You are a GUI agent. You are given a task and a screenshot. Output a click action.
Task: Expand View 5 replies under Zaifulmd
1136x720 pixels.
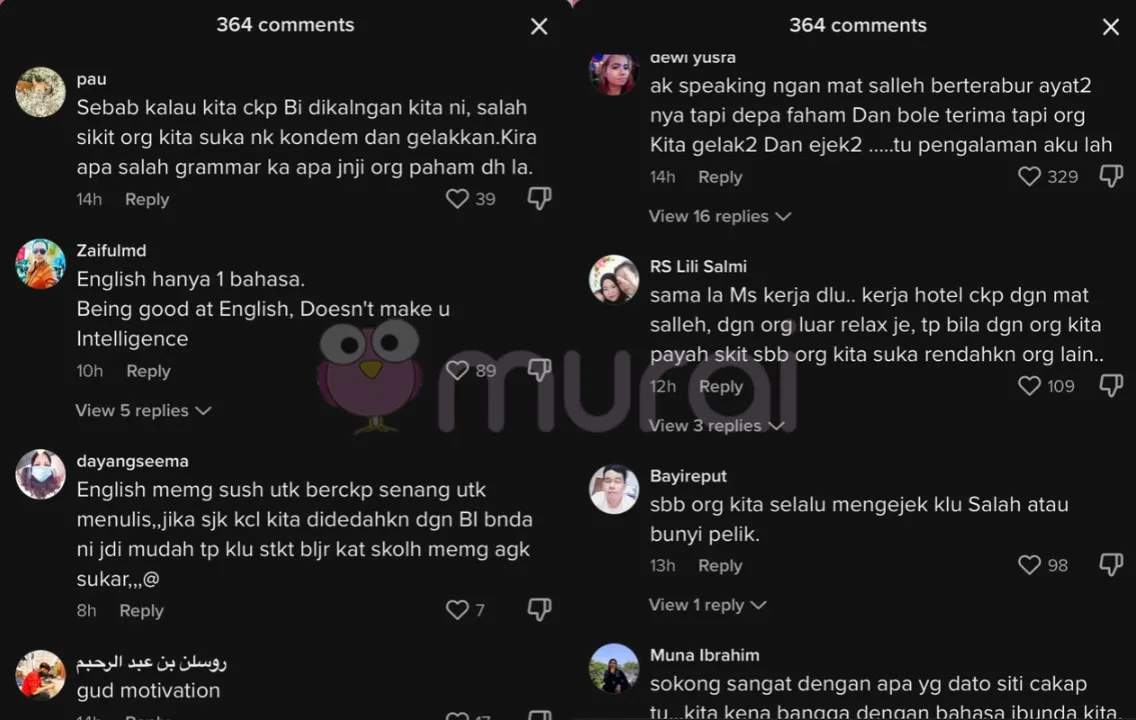(143, 411)
